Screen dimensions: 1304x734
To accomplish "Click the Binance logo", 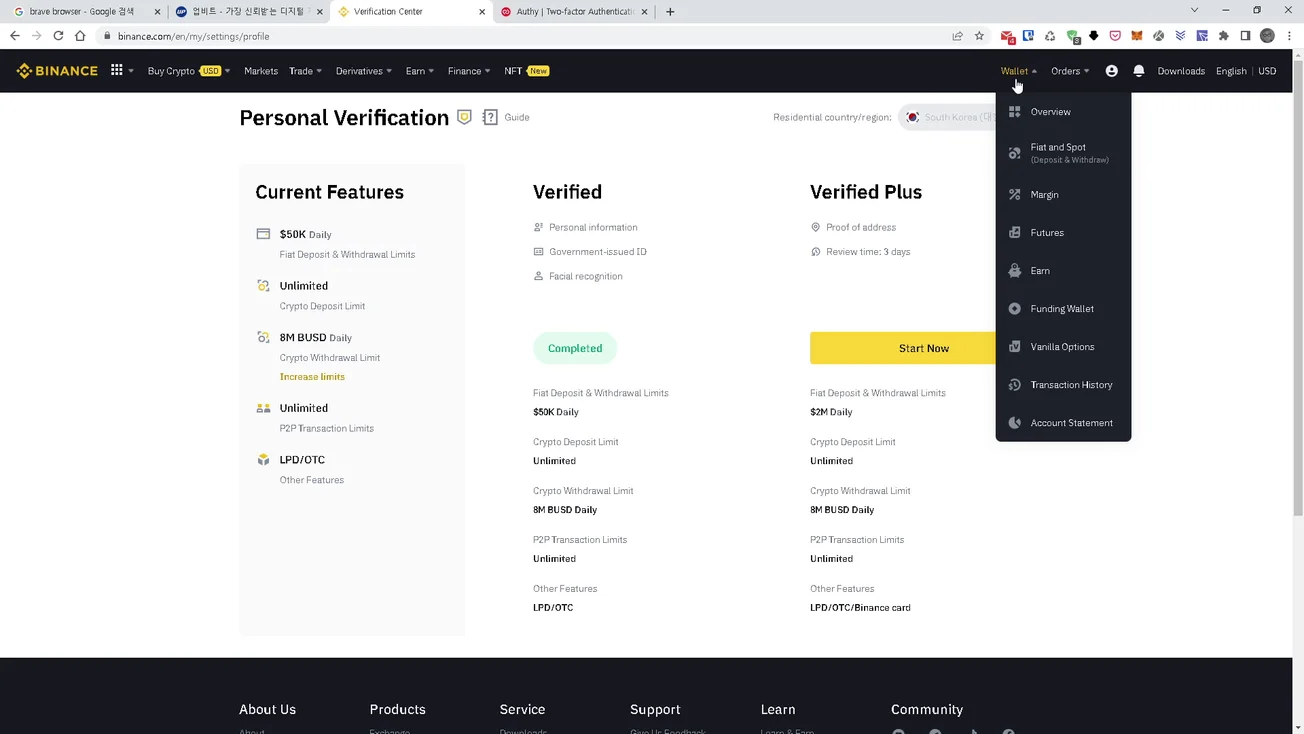I will click(57, 71).
